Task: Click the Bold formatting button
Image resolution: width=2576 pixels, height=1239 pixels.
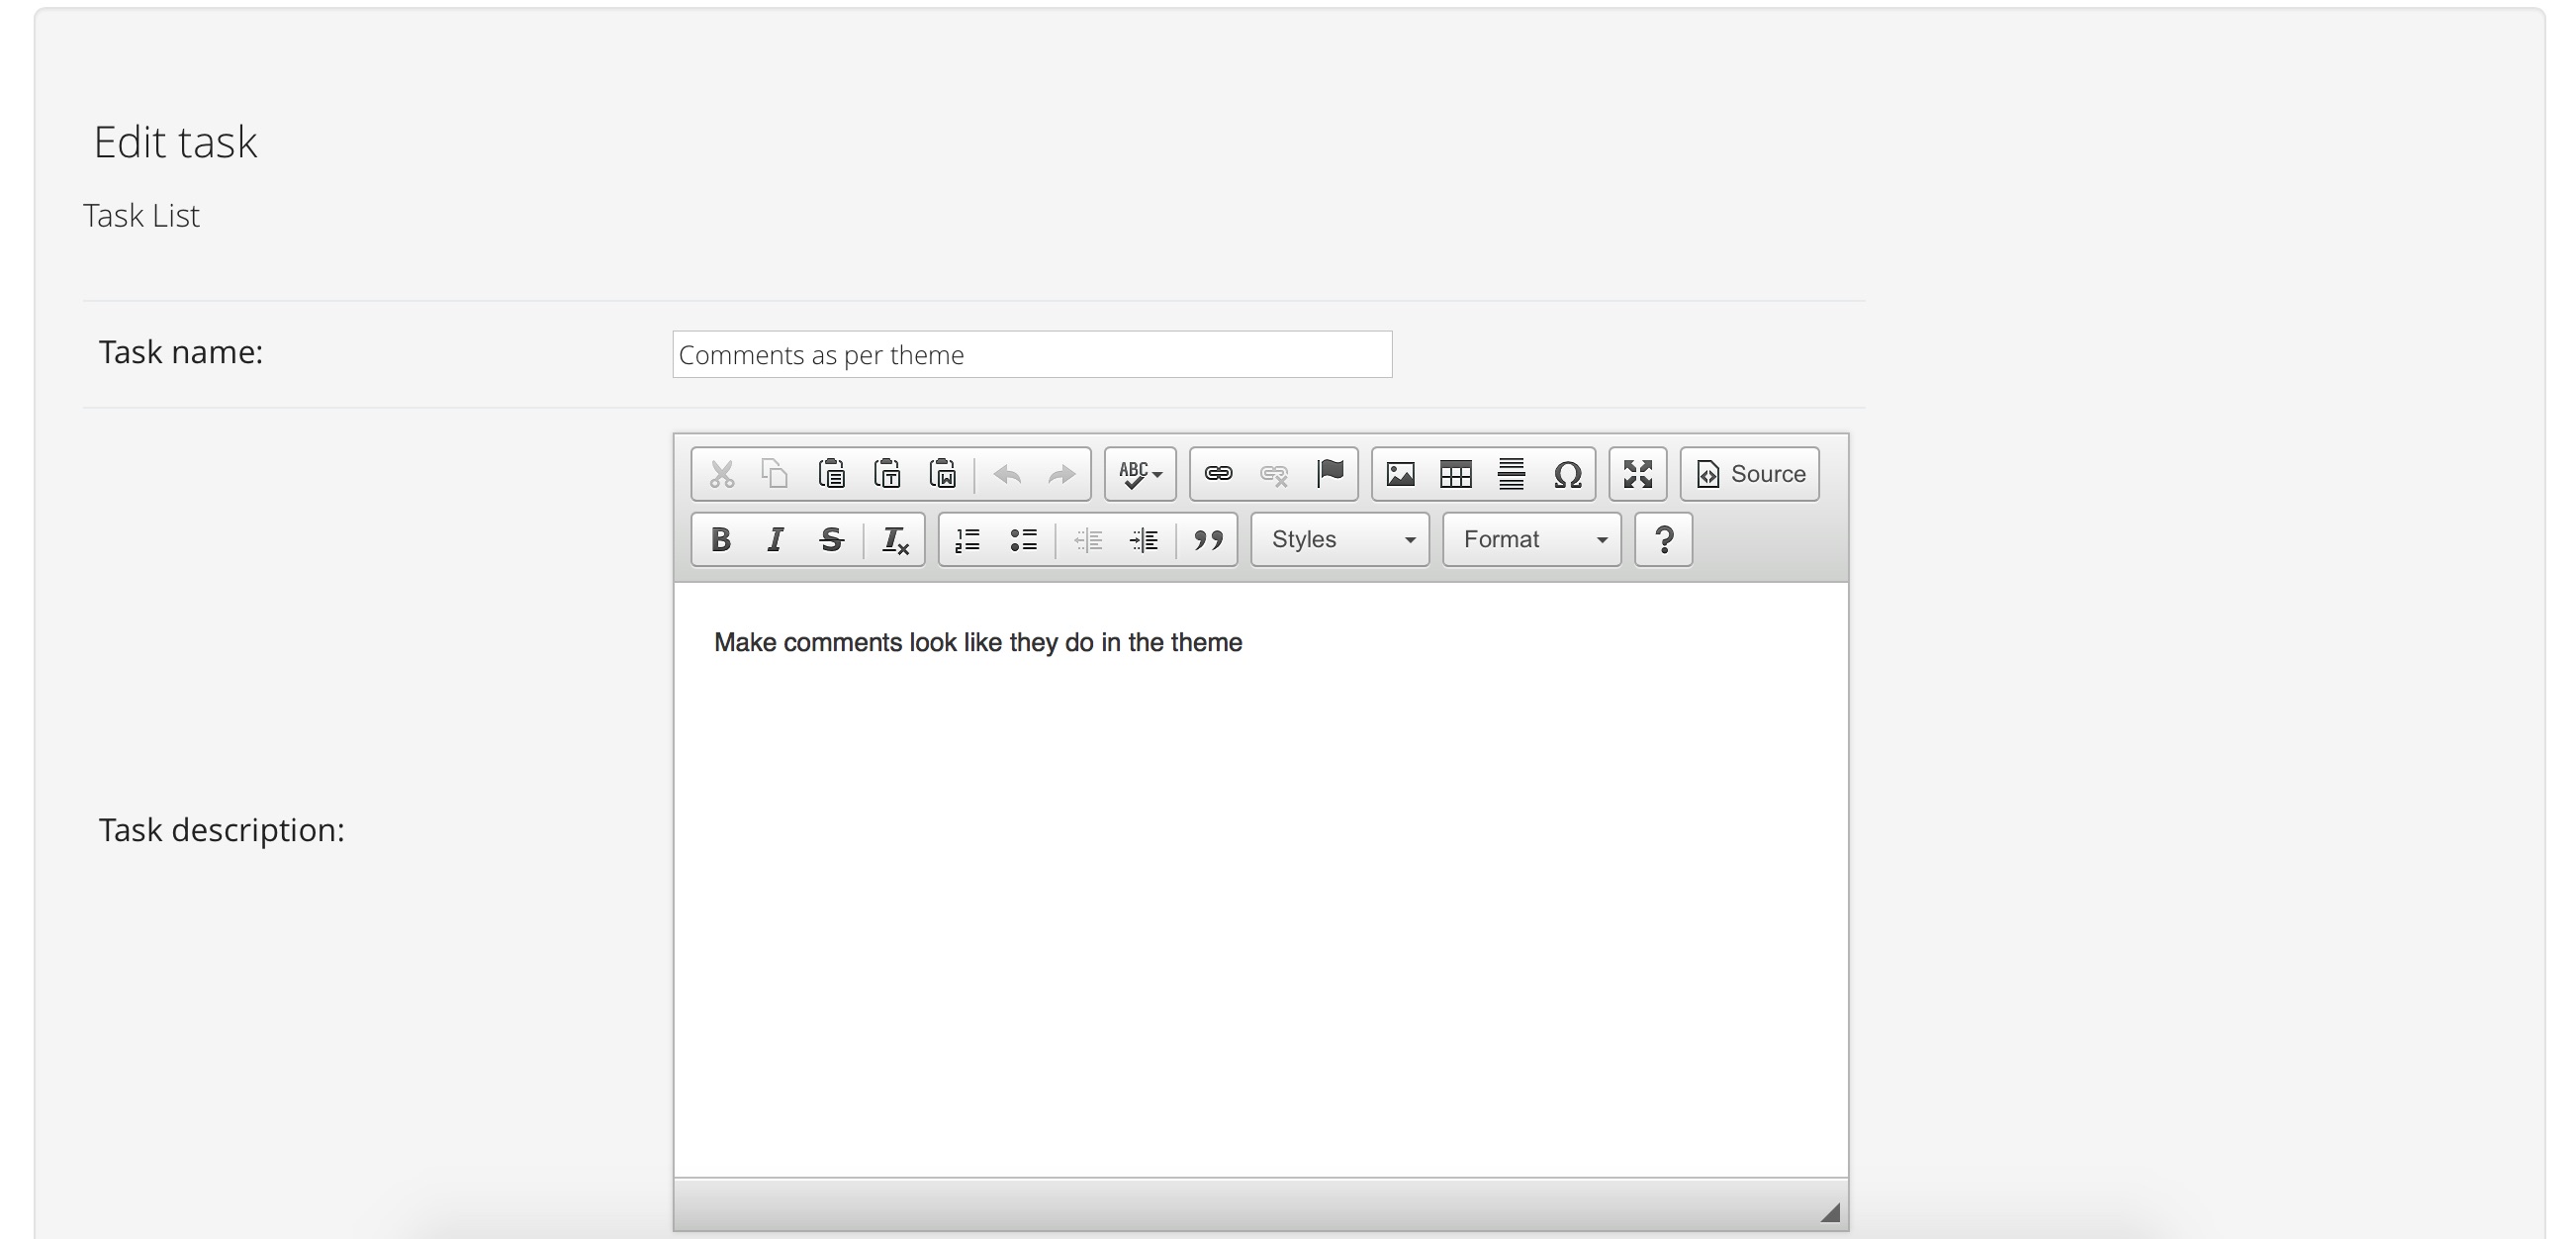Action: [719, 539]
